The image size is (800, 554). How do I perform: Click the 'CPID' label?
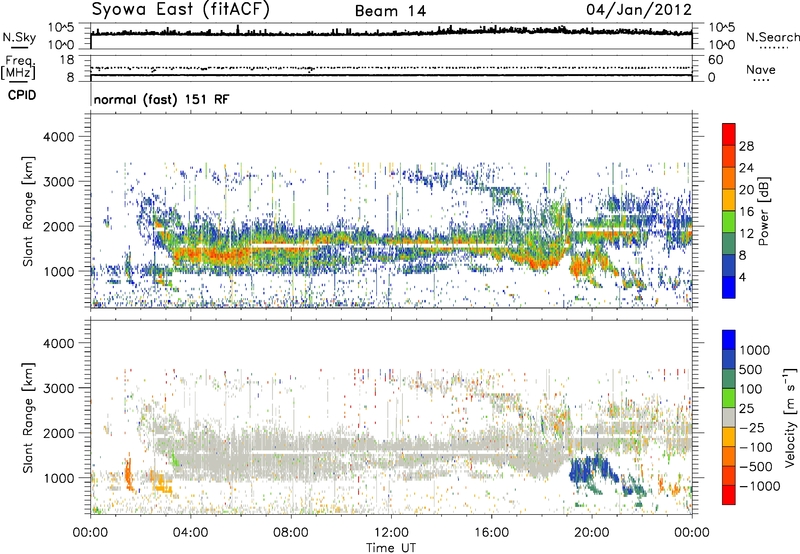pos(22,95)
